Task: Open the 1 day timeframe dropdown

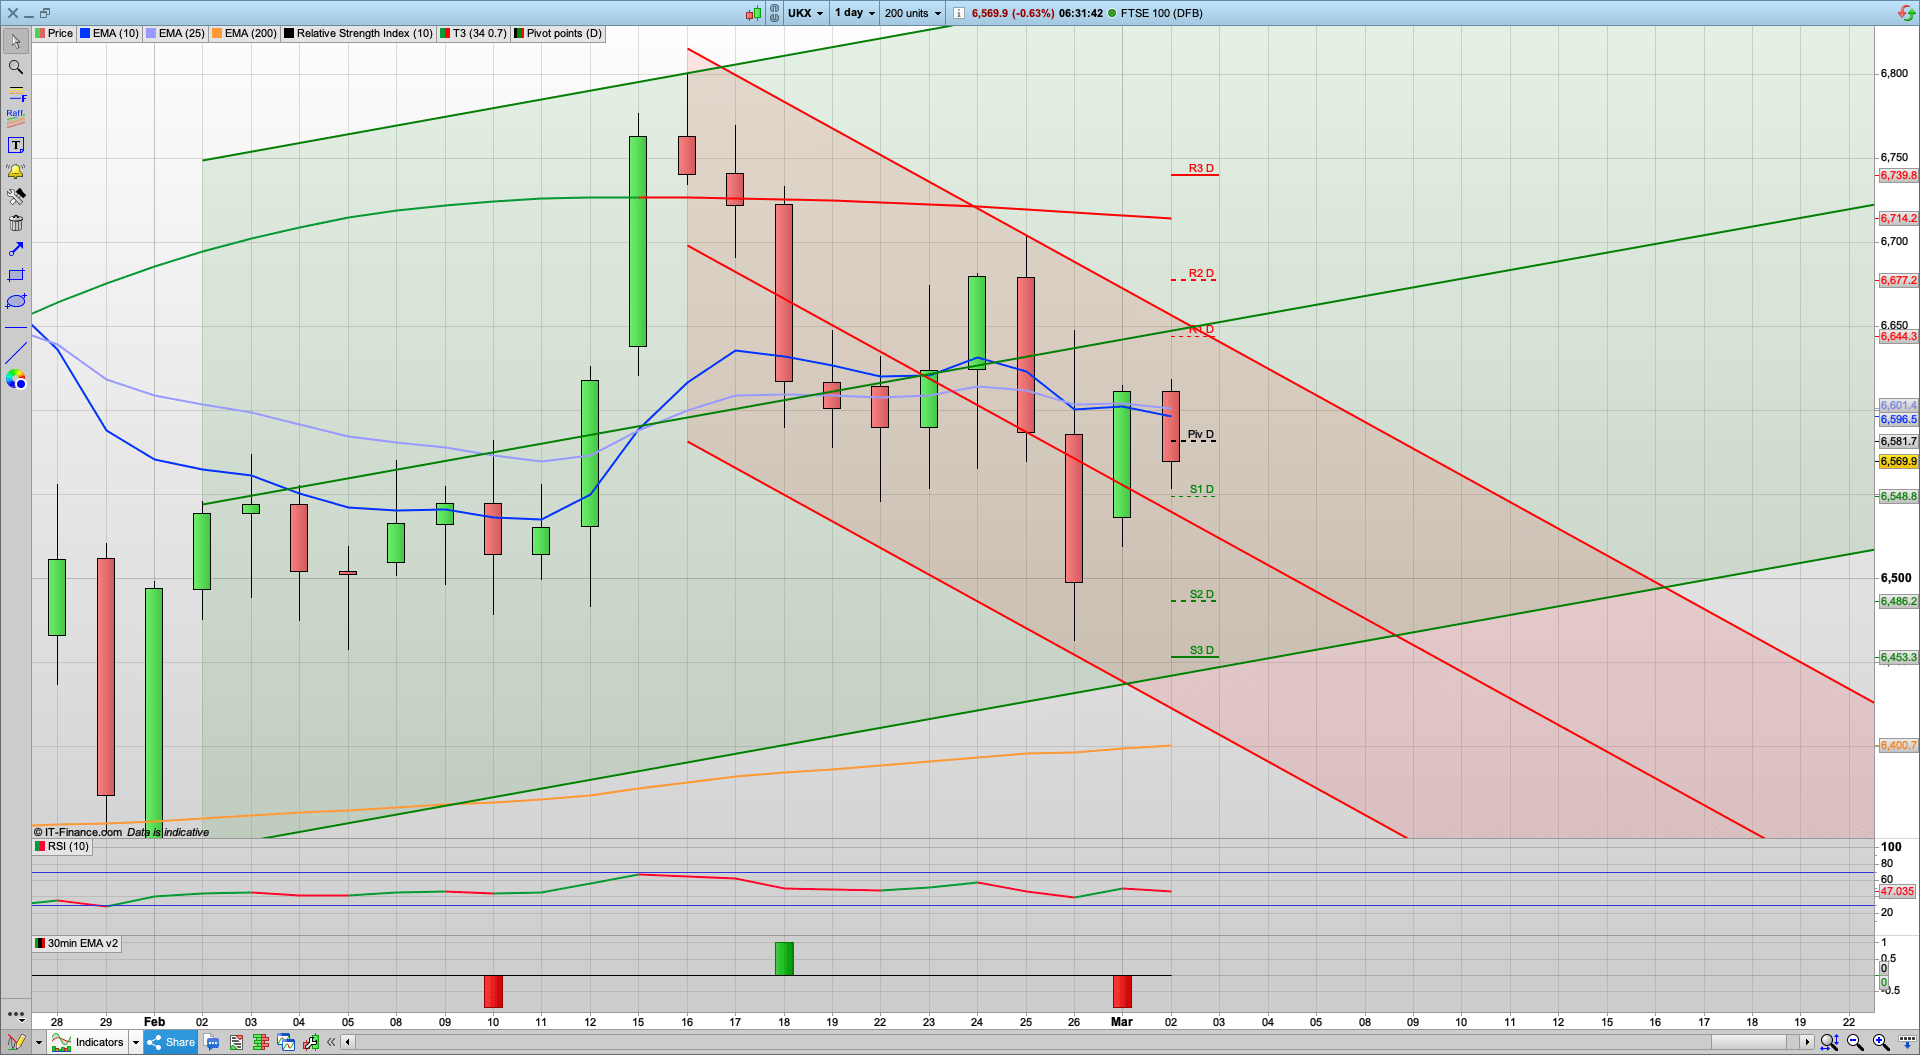Action: (x=853, y=13)
